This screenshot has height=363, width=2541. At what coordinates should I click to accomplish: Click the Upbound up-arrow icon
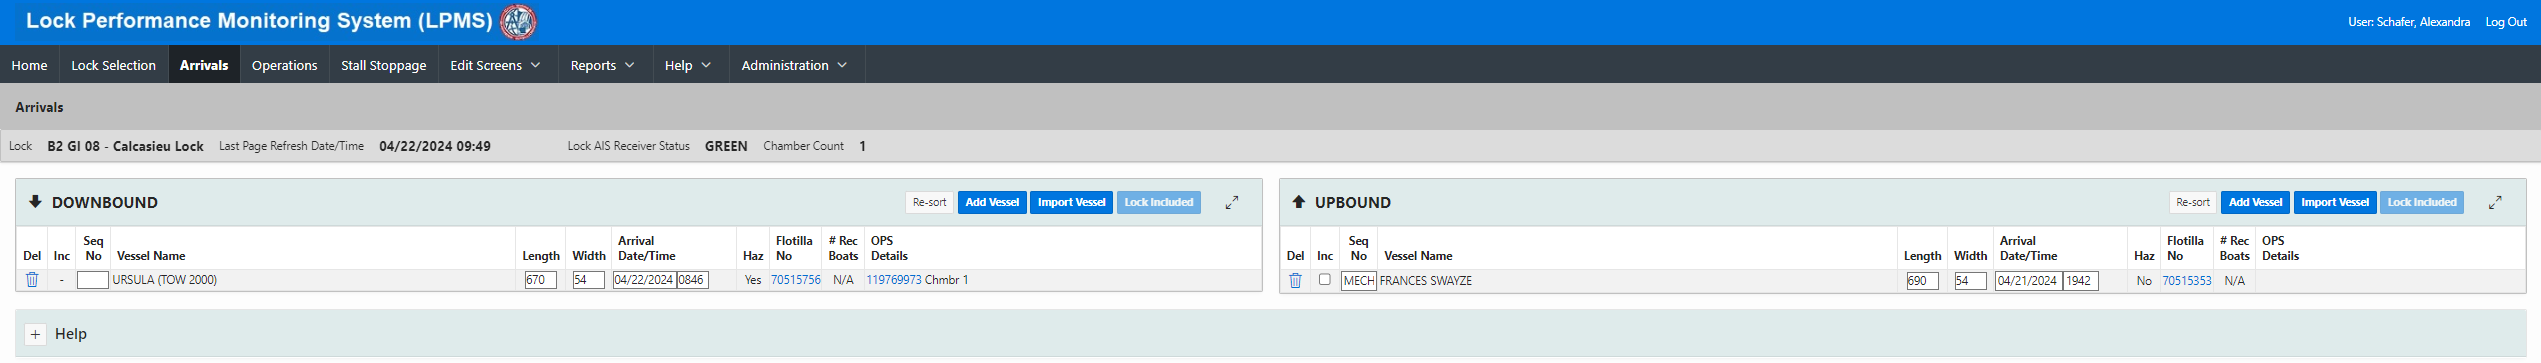click(x=1298, y=202)
